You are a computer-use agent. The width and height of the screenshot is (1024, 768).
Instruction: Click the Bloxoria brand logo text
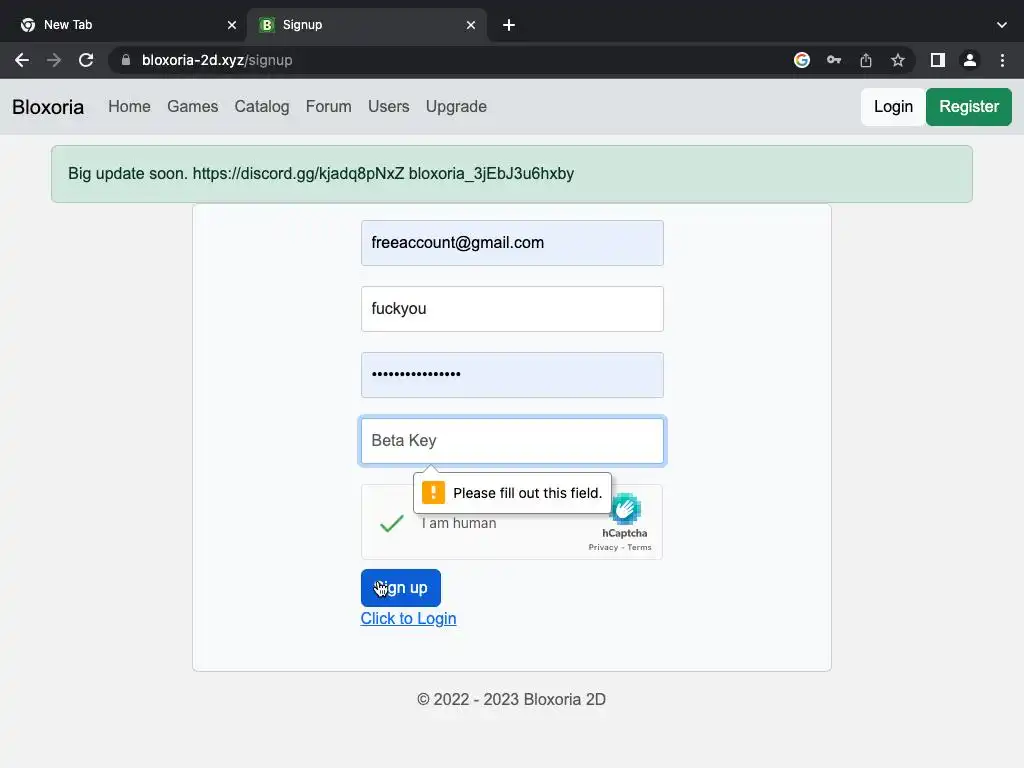coord(48,106)
